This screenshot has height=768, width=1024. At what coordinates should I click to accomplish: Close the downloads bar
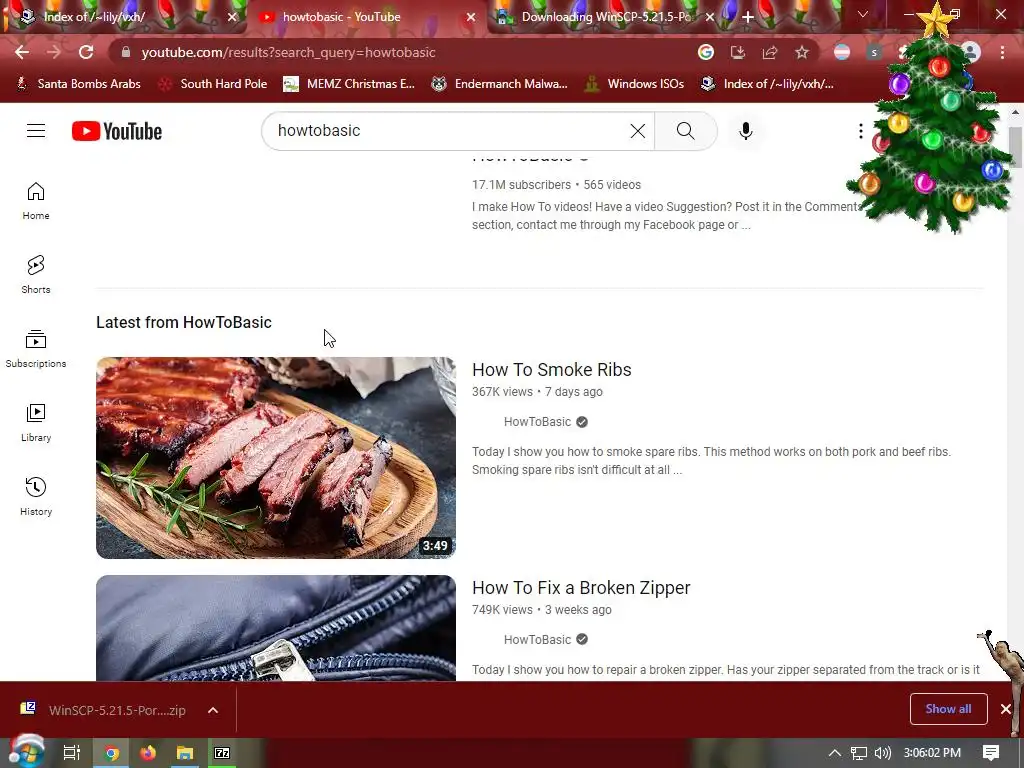(1006, 709)
